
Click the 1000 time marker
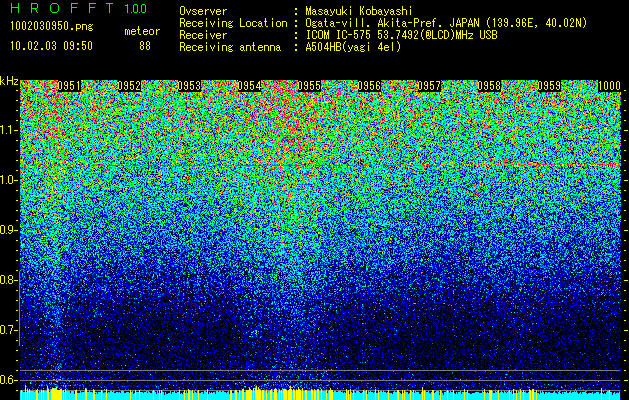pos(609,86)
